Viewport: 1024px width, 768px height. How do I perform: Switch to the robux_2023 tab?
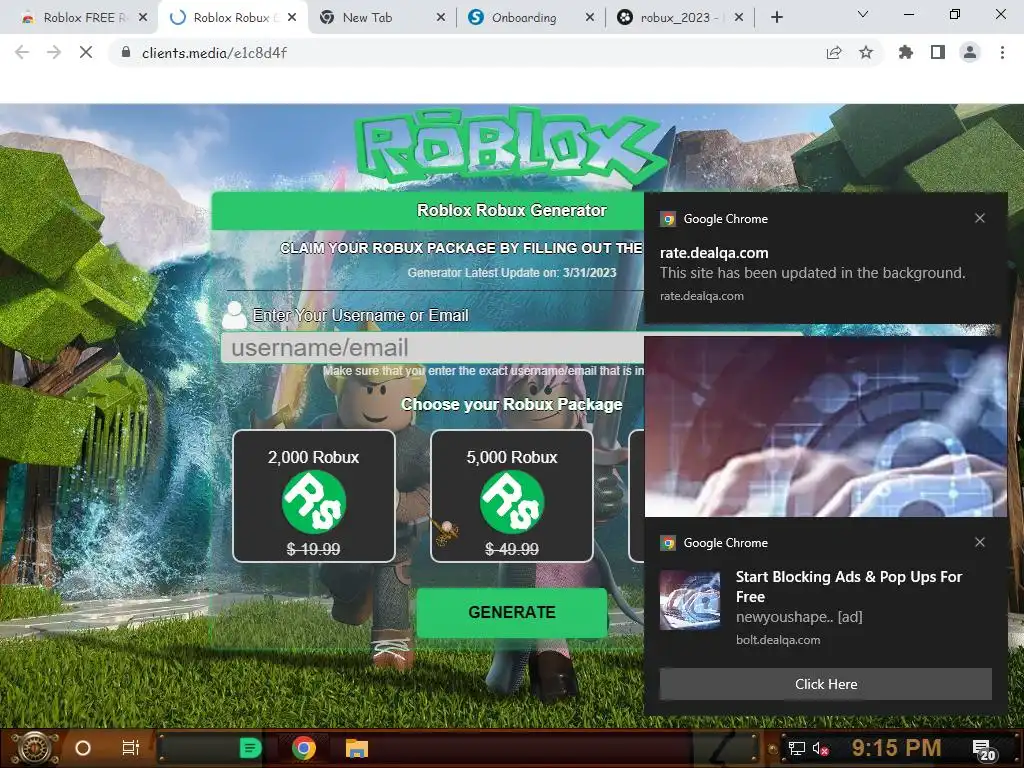679,18
